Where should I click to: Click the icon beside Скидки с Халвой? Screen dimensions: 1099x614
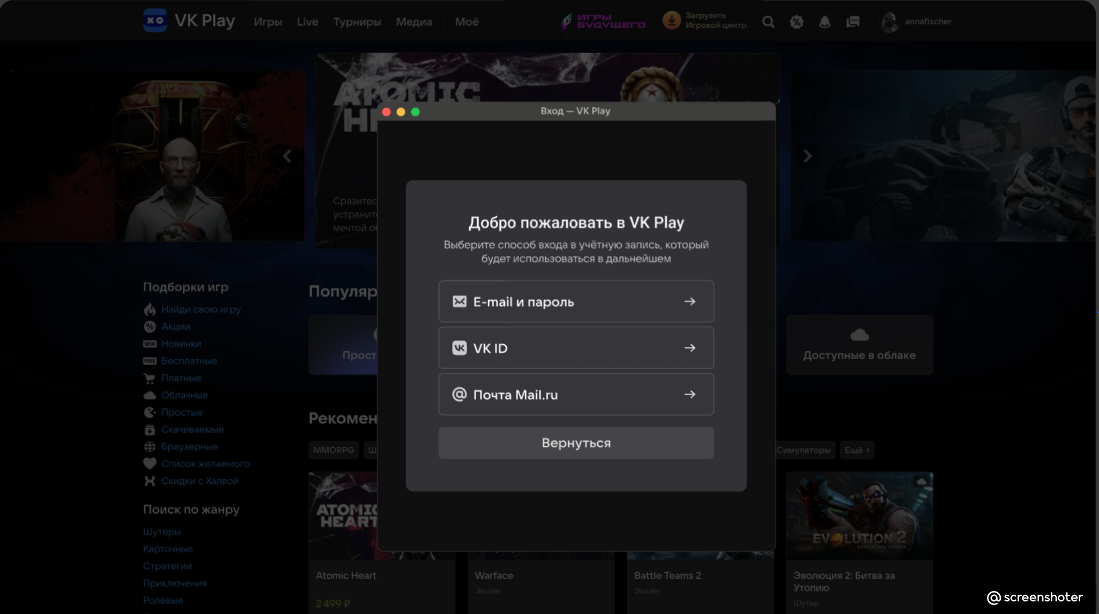[149, 481]
